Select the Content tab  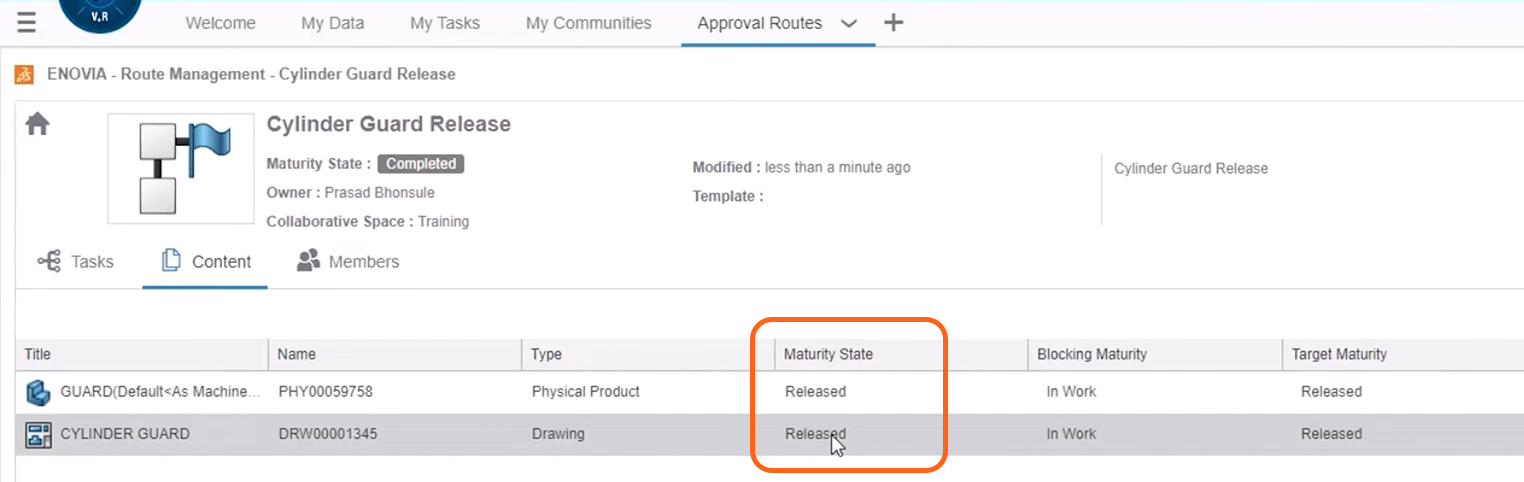pyautogui.click(x=207, y=262)
